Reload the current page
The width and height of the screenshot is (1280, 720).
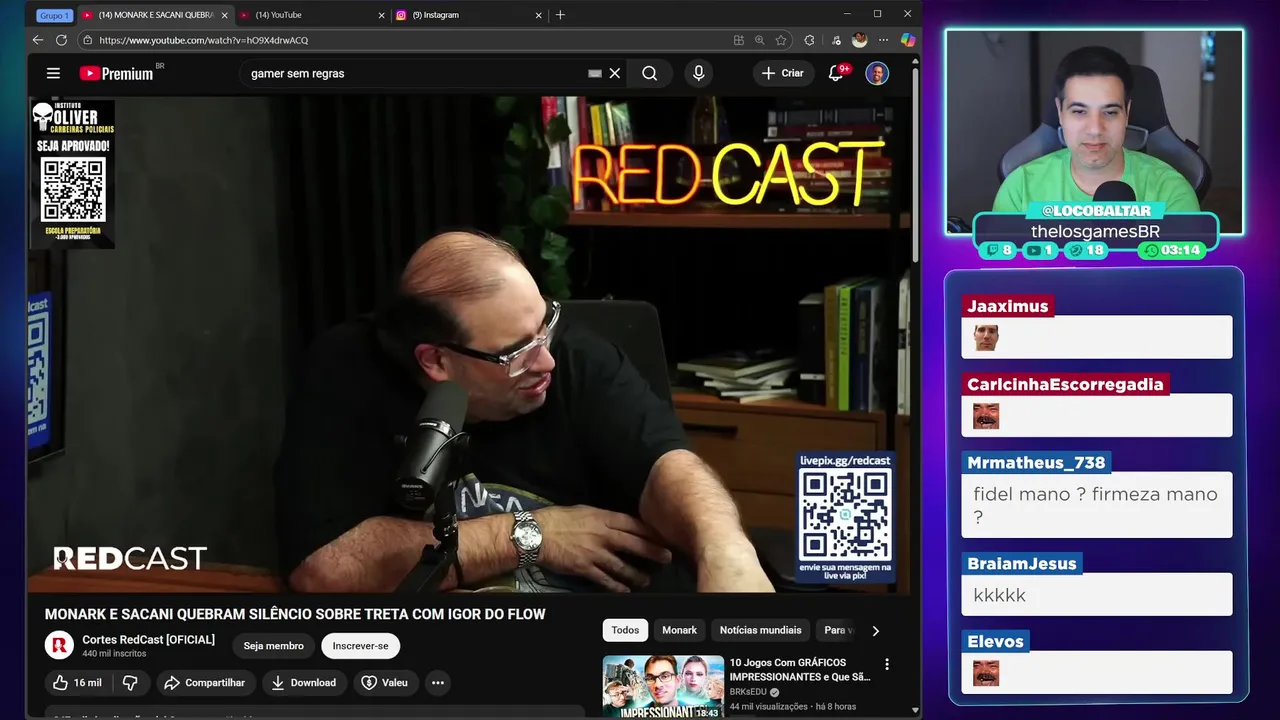[x=62, y=40]
